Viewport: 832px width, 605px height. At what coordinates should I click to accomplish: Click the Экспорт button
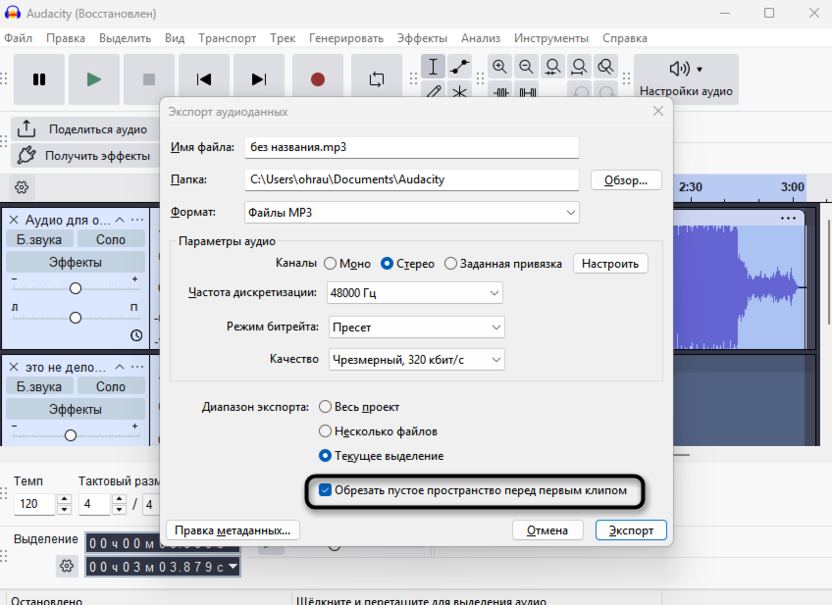click(x=630, y=530)
